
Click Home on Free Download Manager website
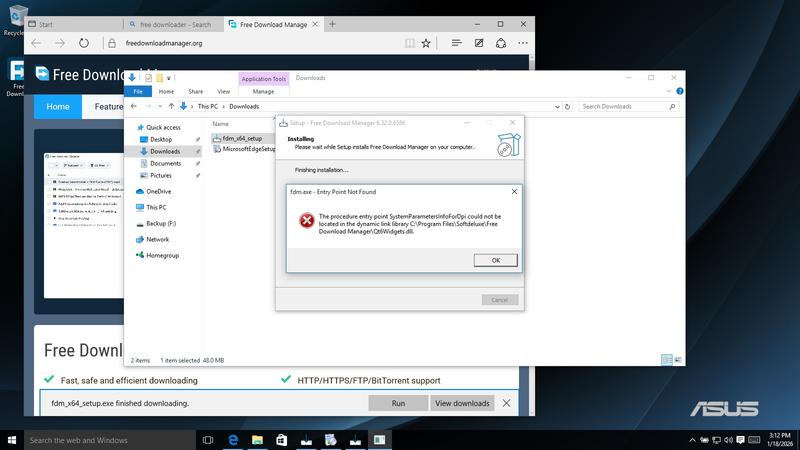coord(58,107)
